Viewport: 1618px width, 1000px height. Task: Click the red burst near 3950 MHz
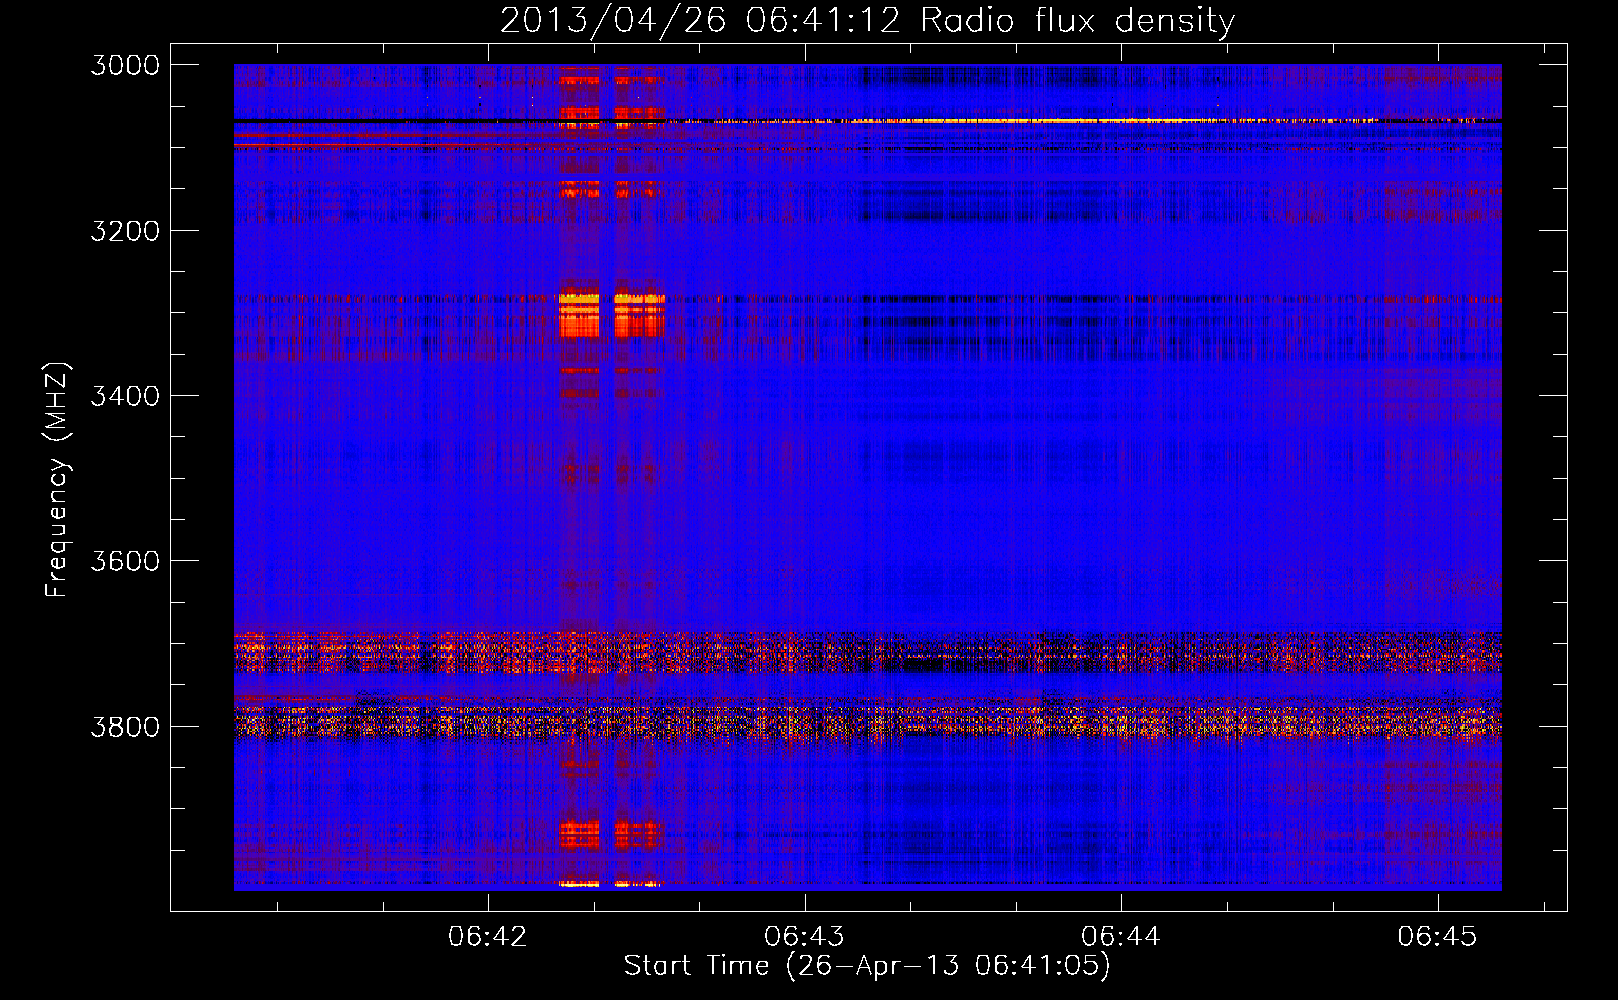tap(610, 834)
